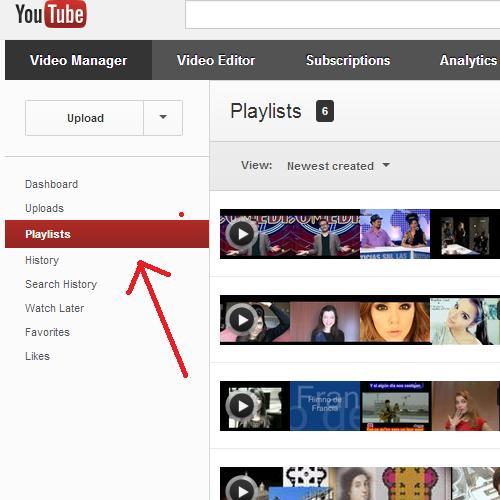Viewport: 500px width, 500px height.
Task: Open the Video Manager tab
Action: (x=78, y=60)
